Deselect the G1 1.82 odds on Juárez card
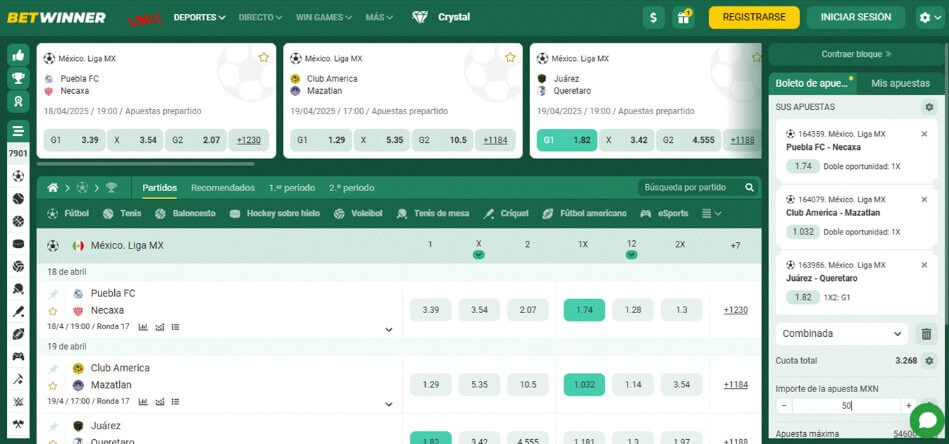The width and height of the screenshot is (949, 444). 566,140
